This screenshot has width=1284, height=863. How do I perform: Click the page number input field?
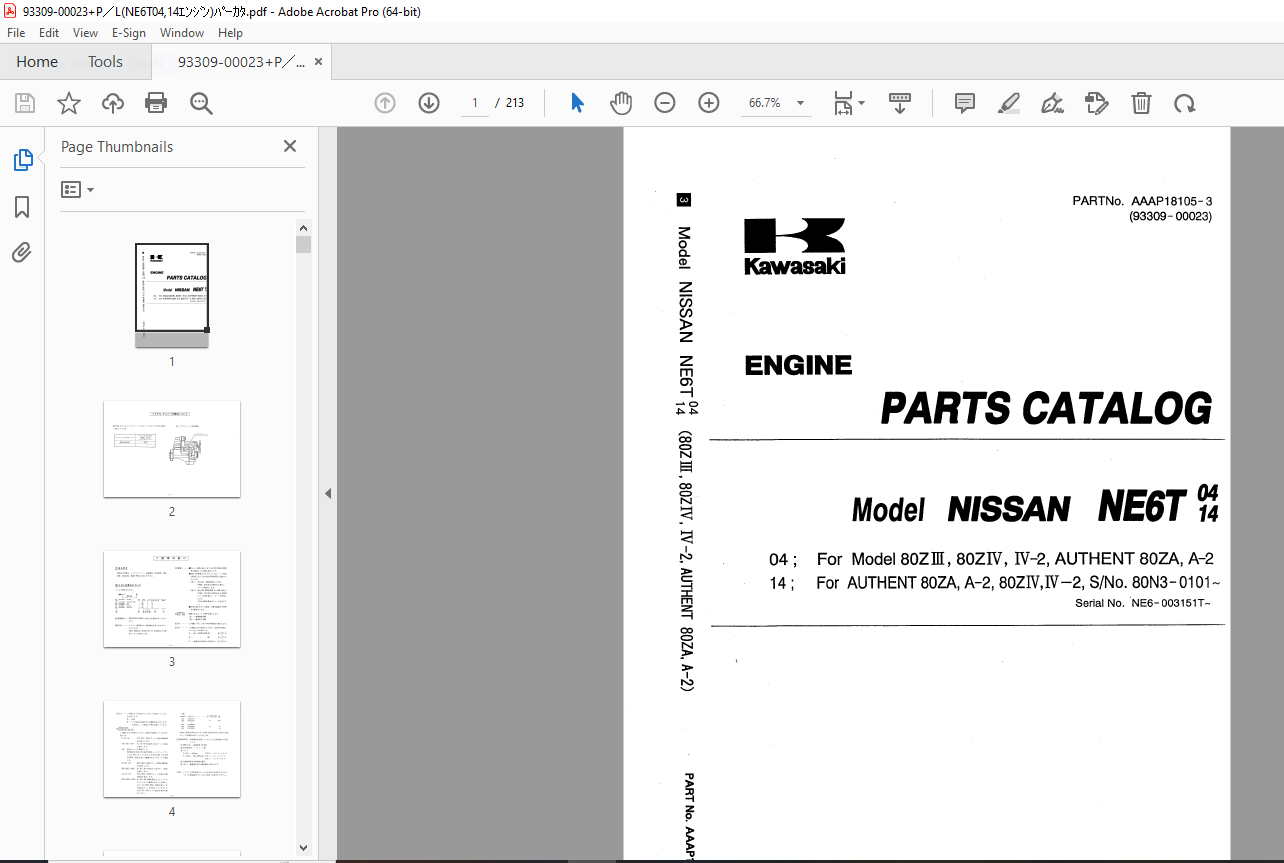tap(475, 103)
